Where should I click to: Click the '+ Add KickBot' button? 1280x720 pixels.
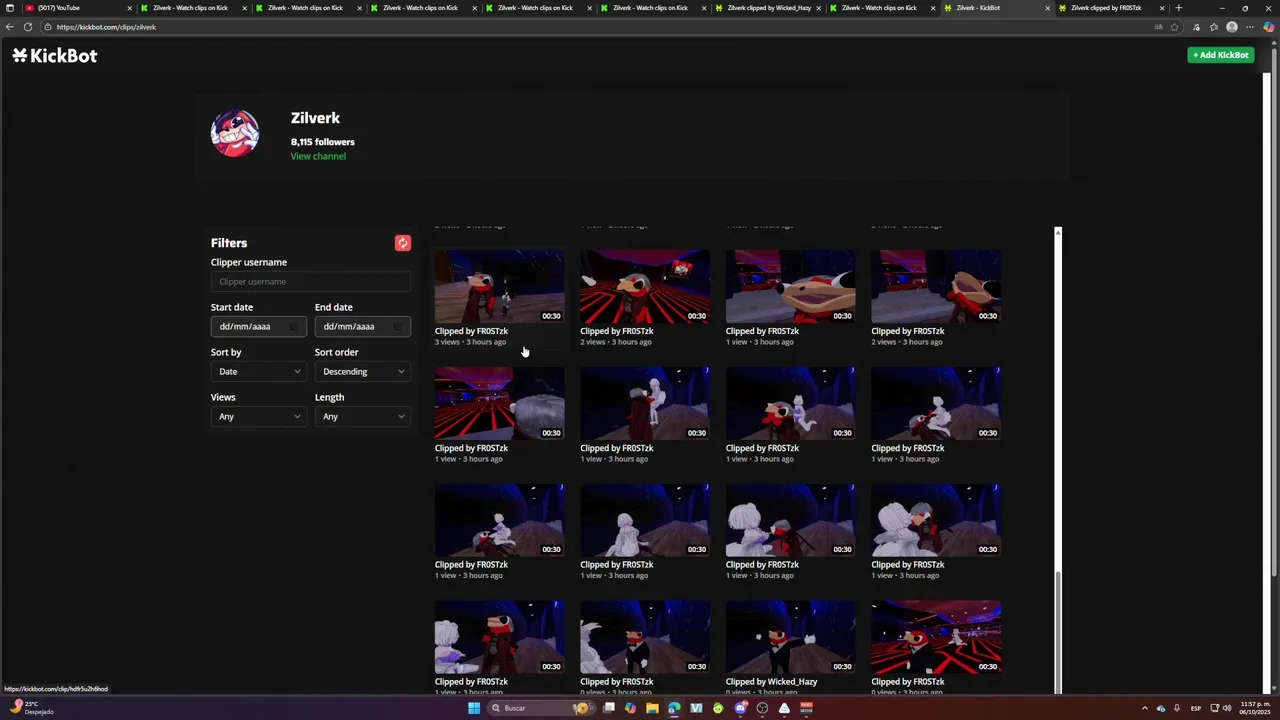tap(1221, 55)
